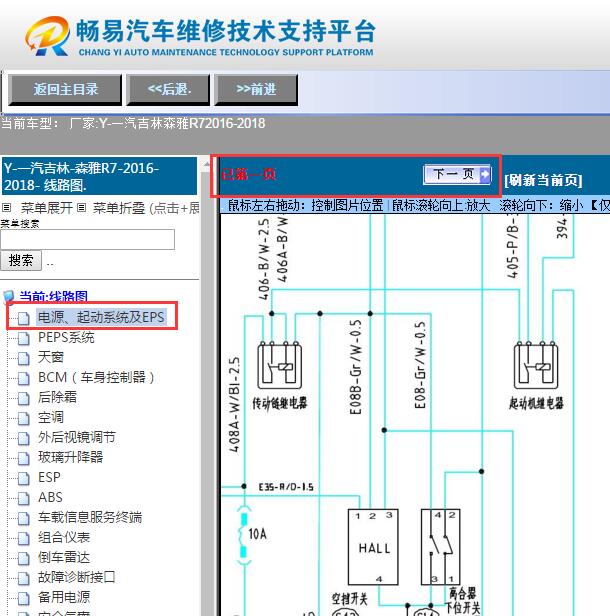Click the document icon beside ESP

point(24,478)
